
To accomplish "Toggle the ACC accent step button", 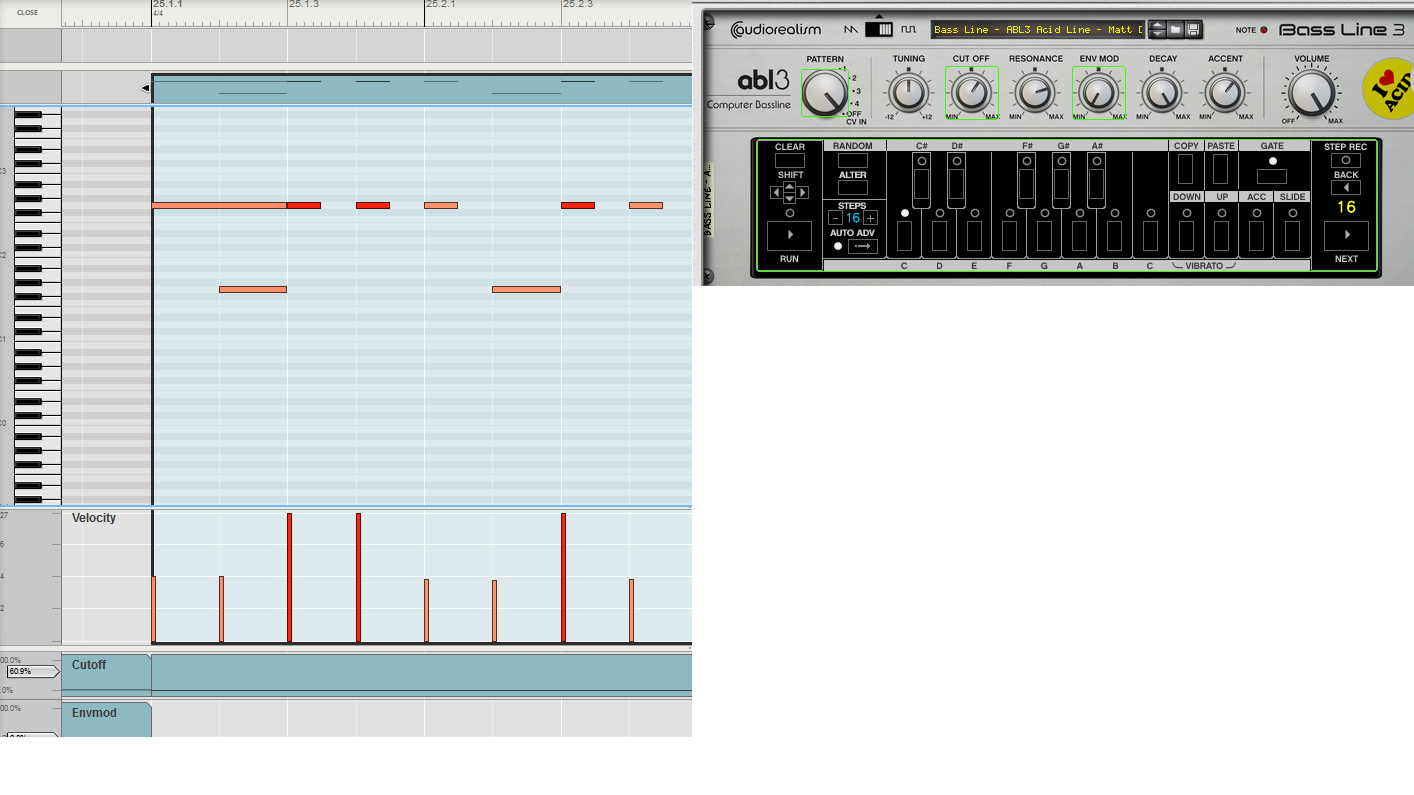I will 1257,236.
